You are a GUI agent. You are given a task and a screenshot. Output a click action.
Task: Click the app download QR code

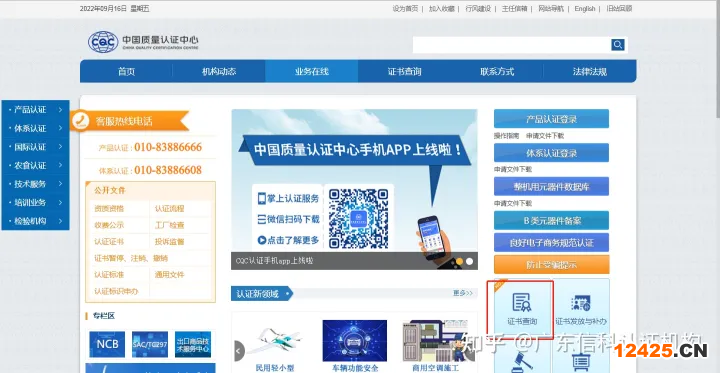359,219
